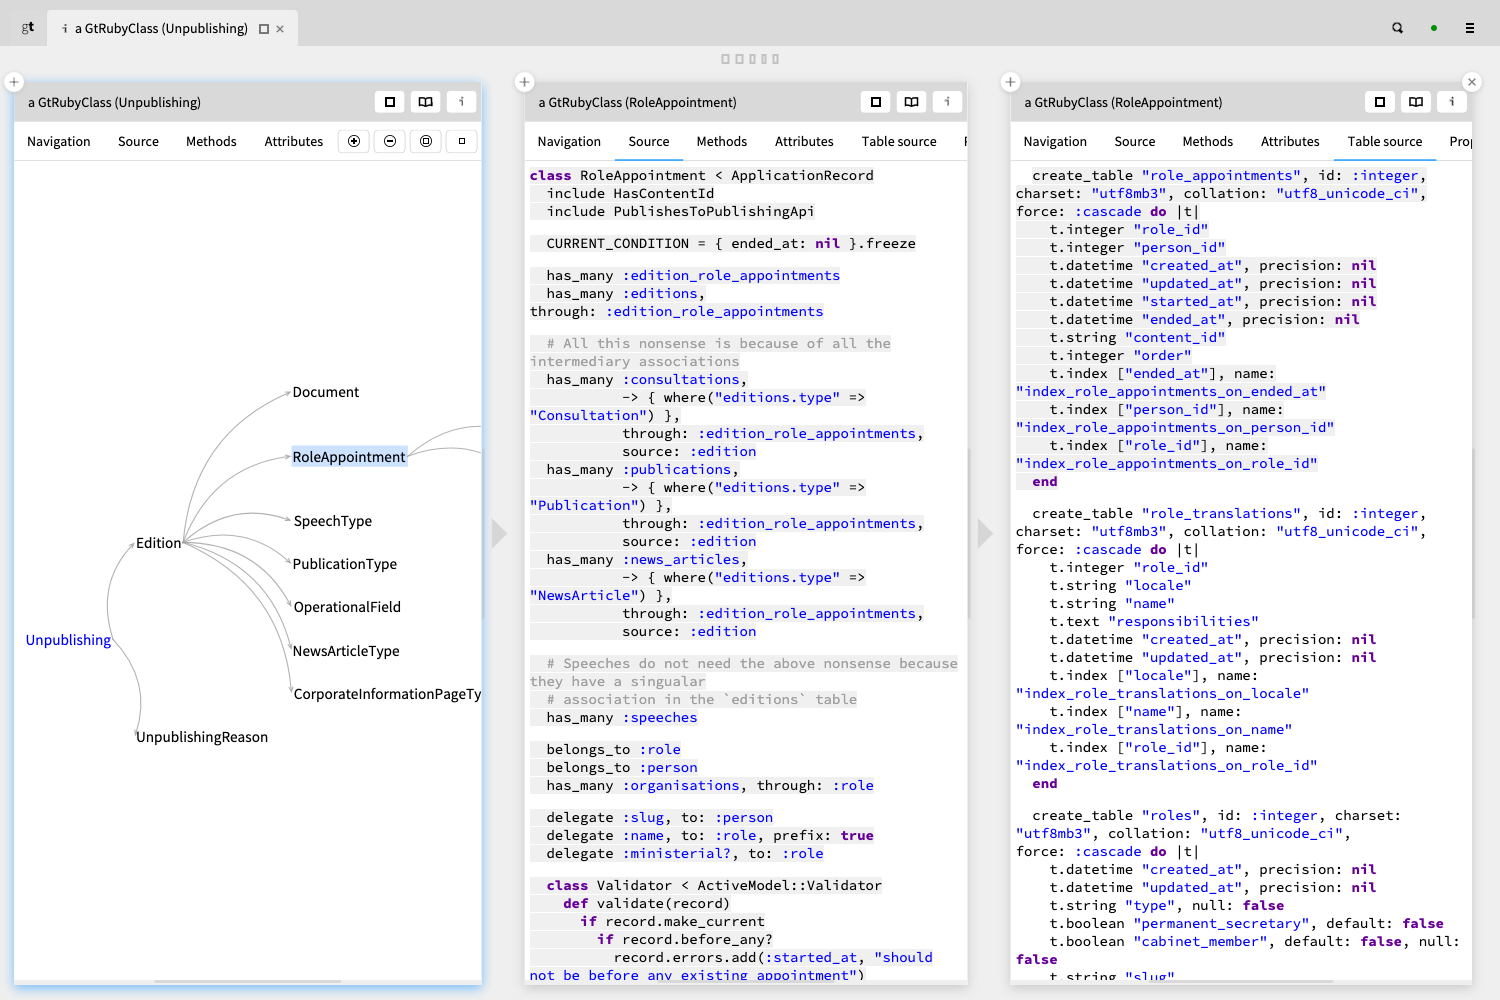This screenshot has width=1500, height=1000.
Task: Click the triangle handle between middle and right panes
Action: pyautogui.click(x=984, y=534)
